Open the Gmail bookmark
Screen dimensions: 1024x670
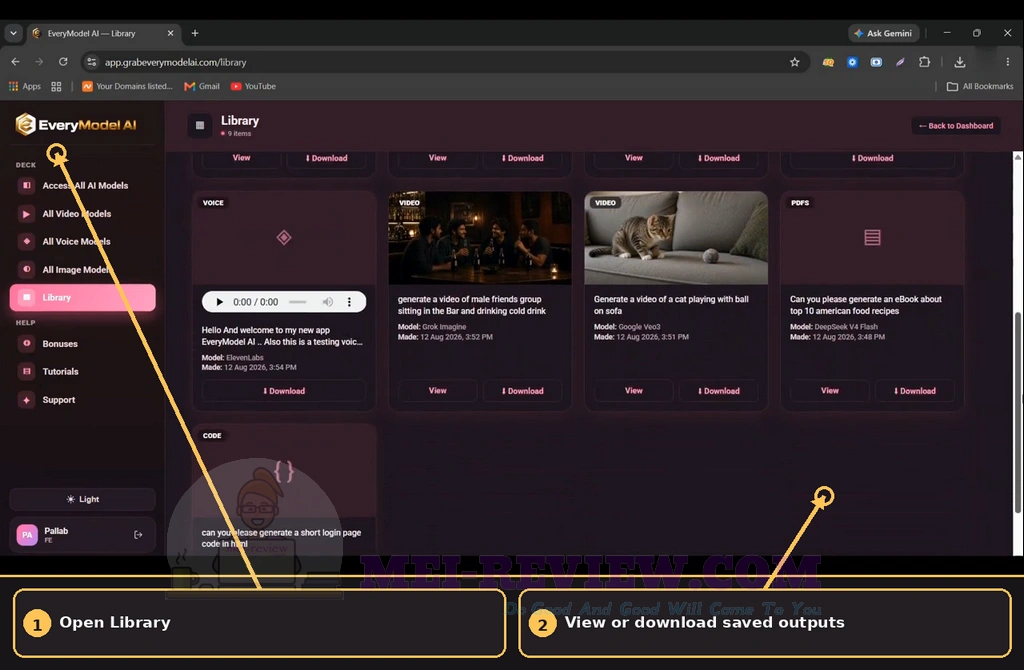click(x=202, y=86)
